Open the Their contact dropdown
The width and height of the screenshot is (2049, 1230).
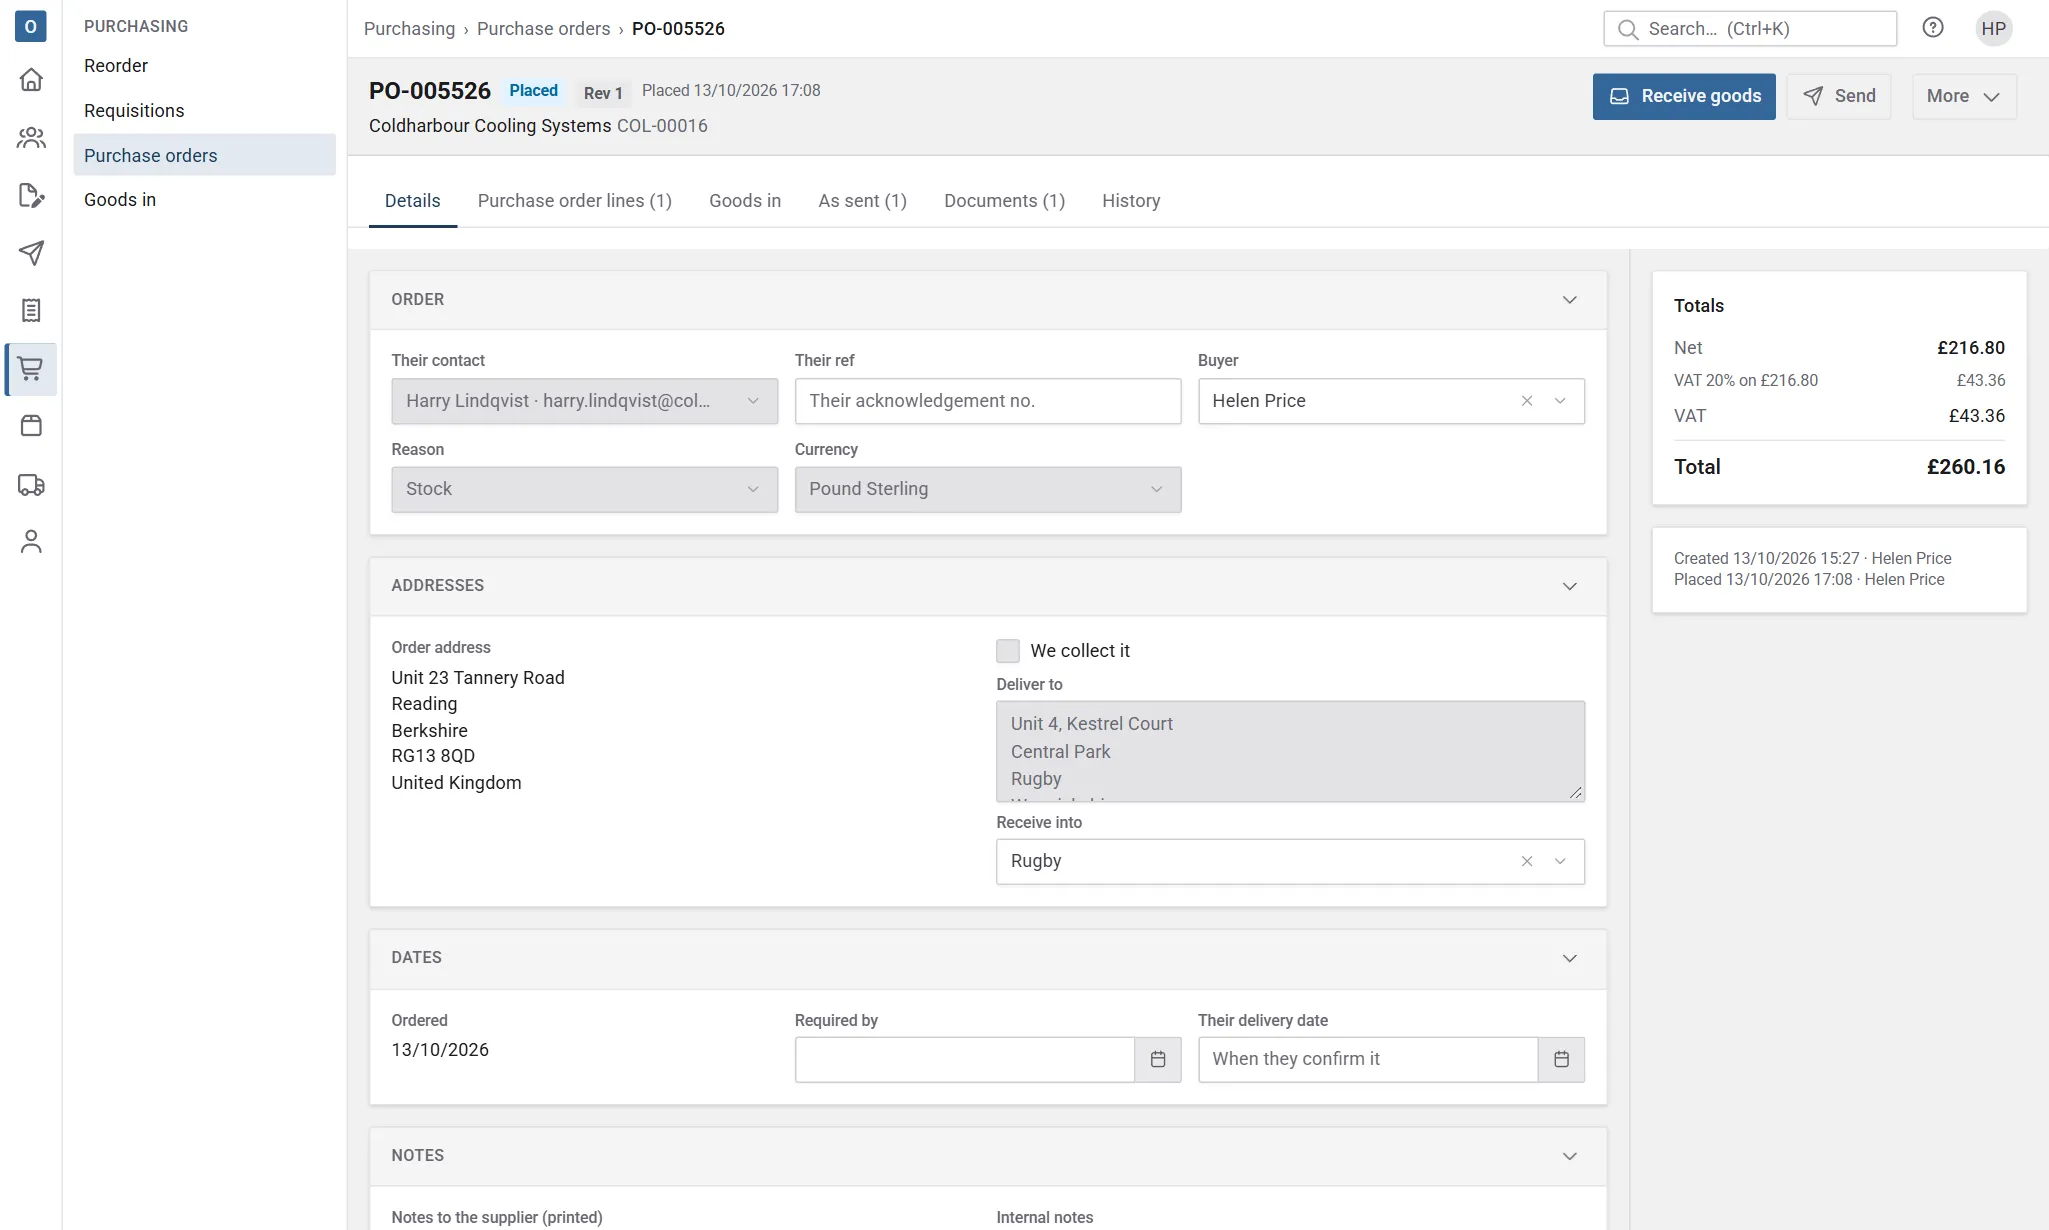coord(584,401)
